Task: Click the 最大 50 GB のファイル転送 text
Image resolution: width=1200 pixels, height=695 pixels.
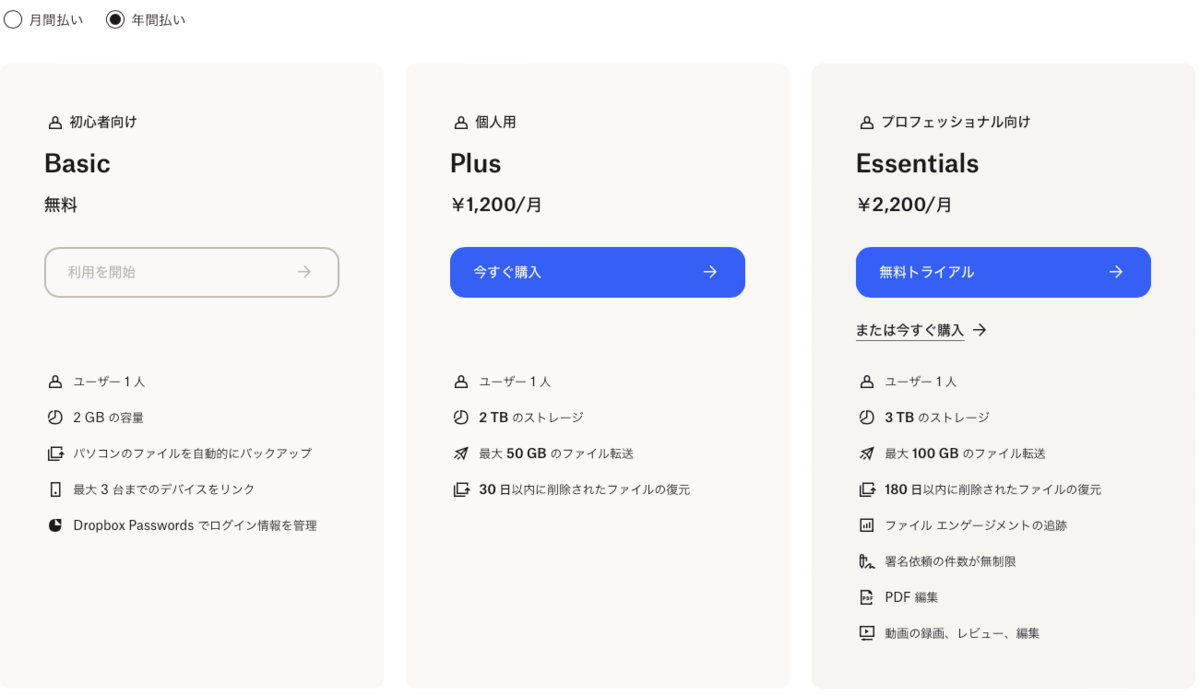Action: 556,454
